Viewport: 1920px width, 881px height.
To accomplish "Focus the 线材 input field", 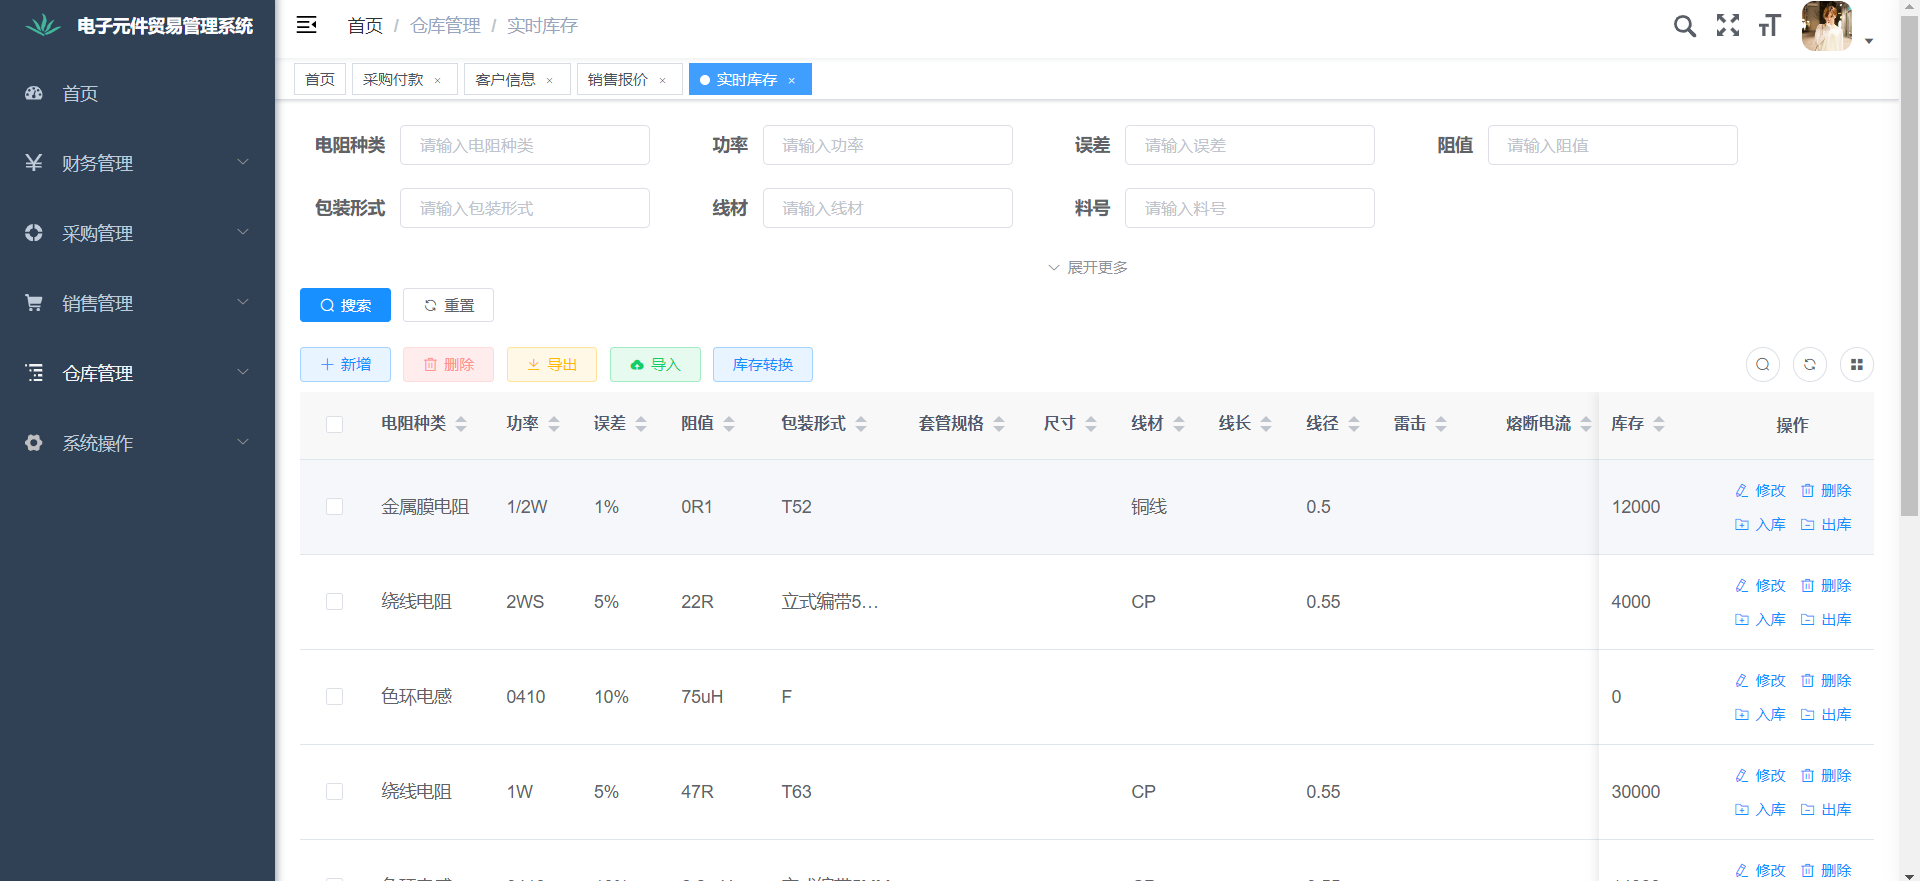I will 888,208.
